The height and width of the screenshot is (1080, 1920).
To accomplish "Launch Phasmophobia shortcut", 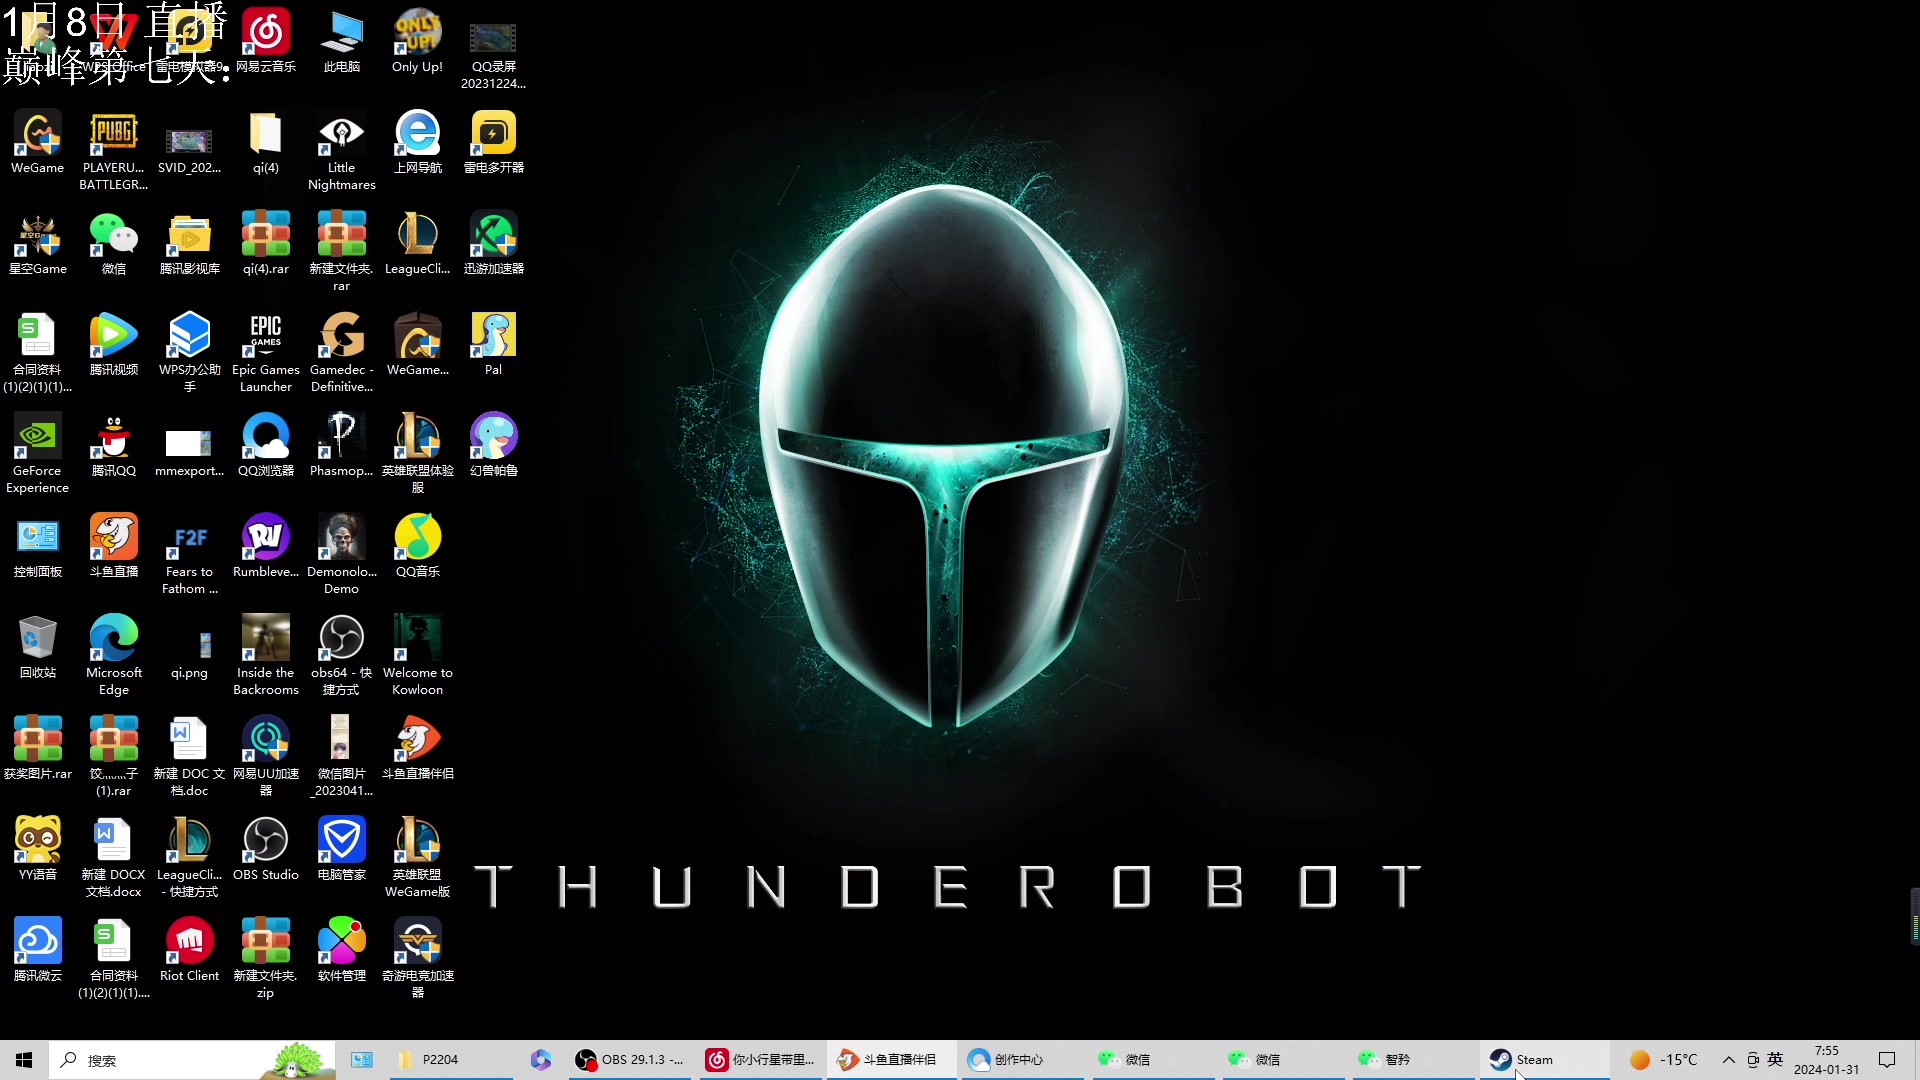I will 341,446.
